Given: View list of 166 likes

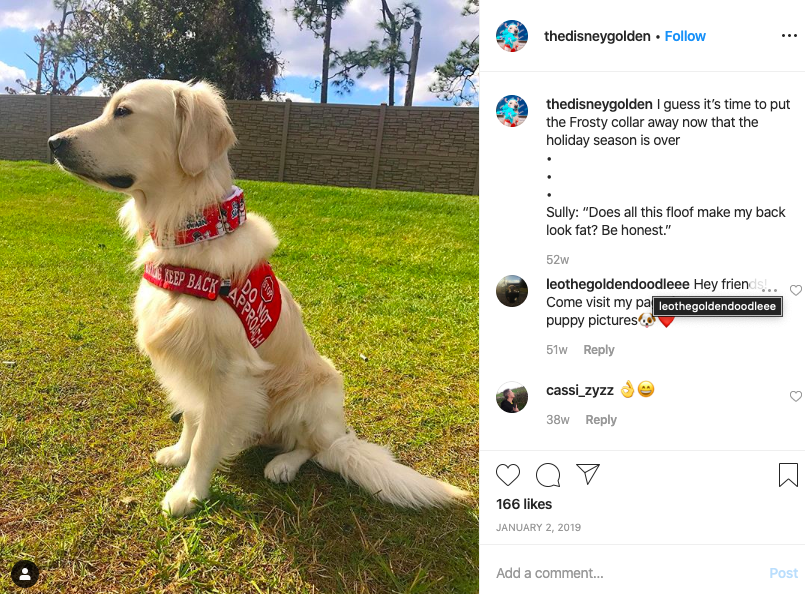Looking at the screenshot, I should coord(524,504).
